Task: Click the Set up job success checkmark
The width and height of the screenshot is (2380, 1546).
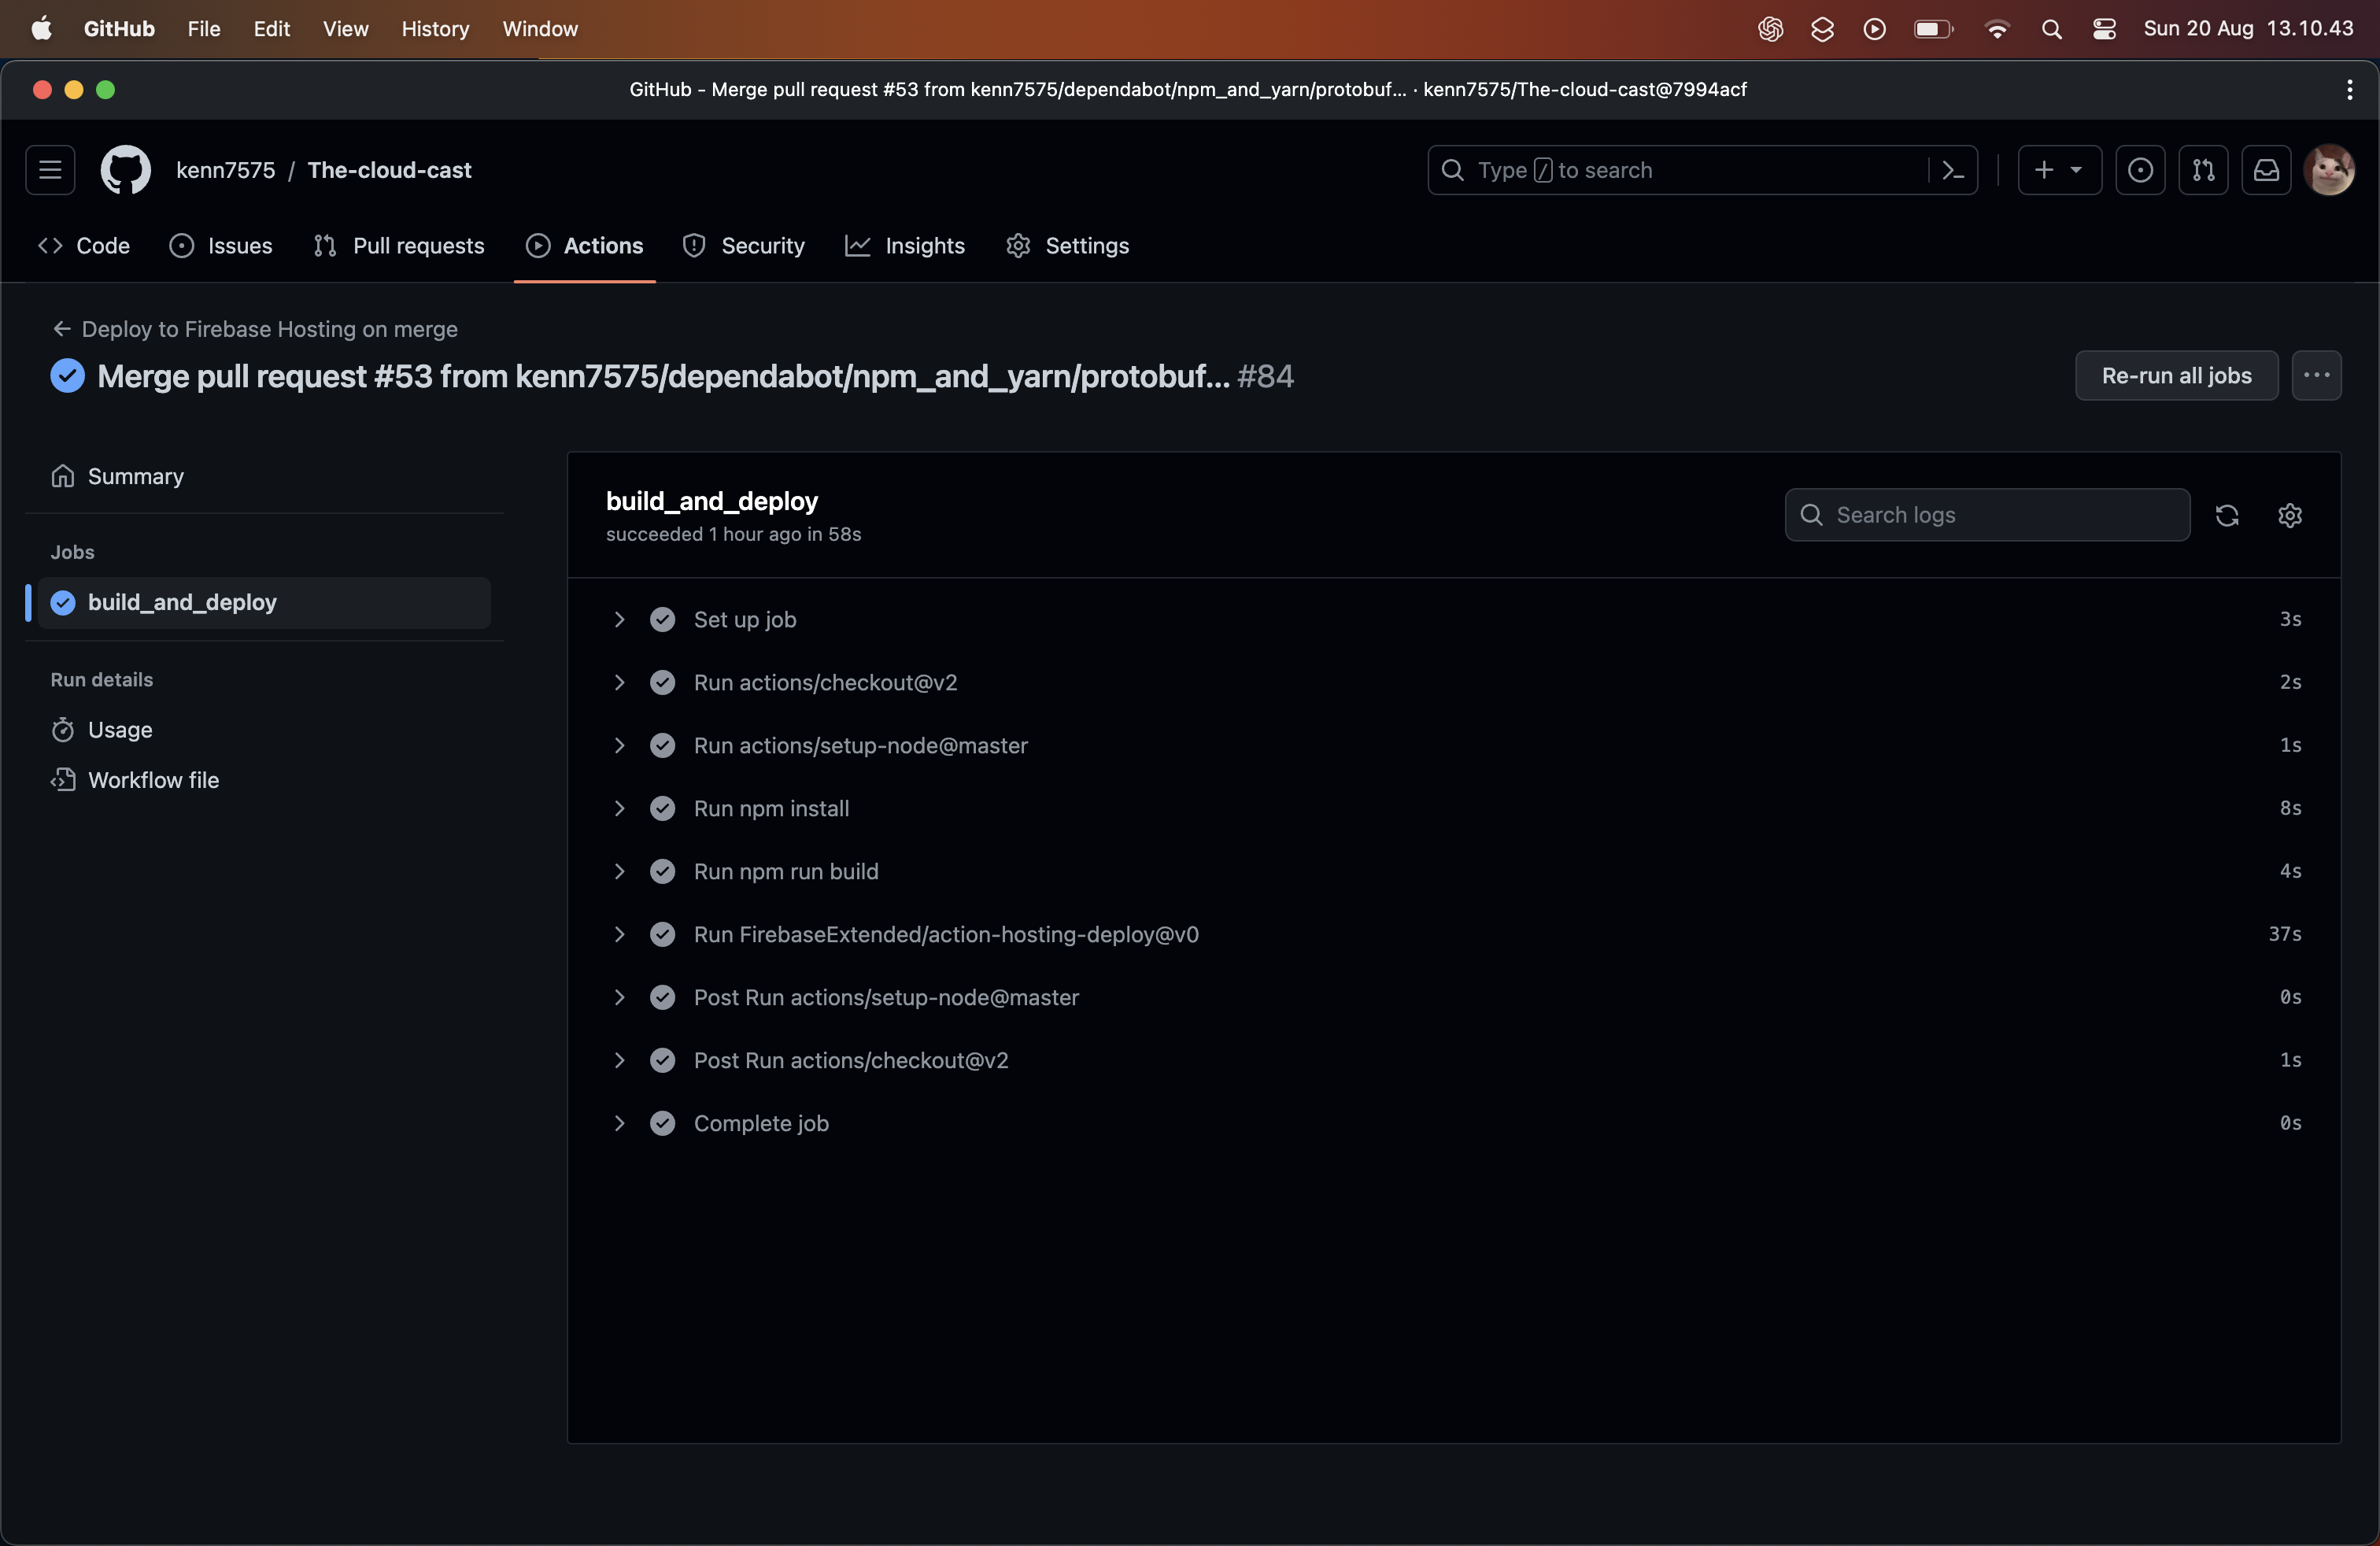Action: (x=663, y=620)
